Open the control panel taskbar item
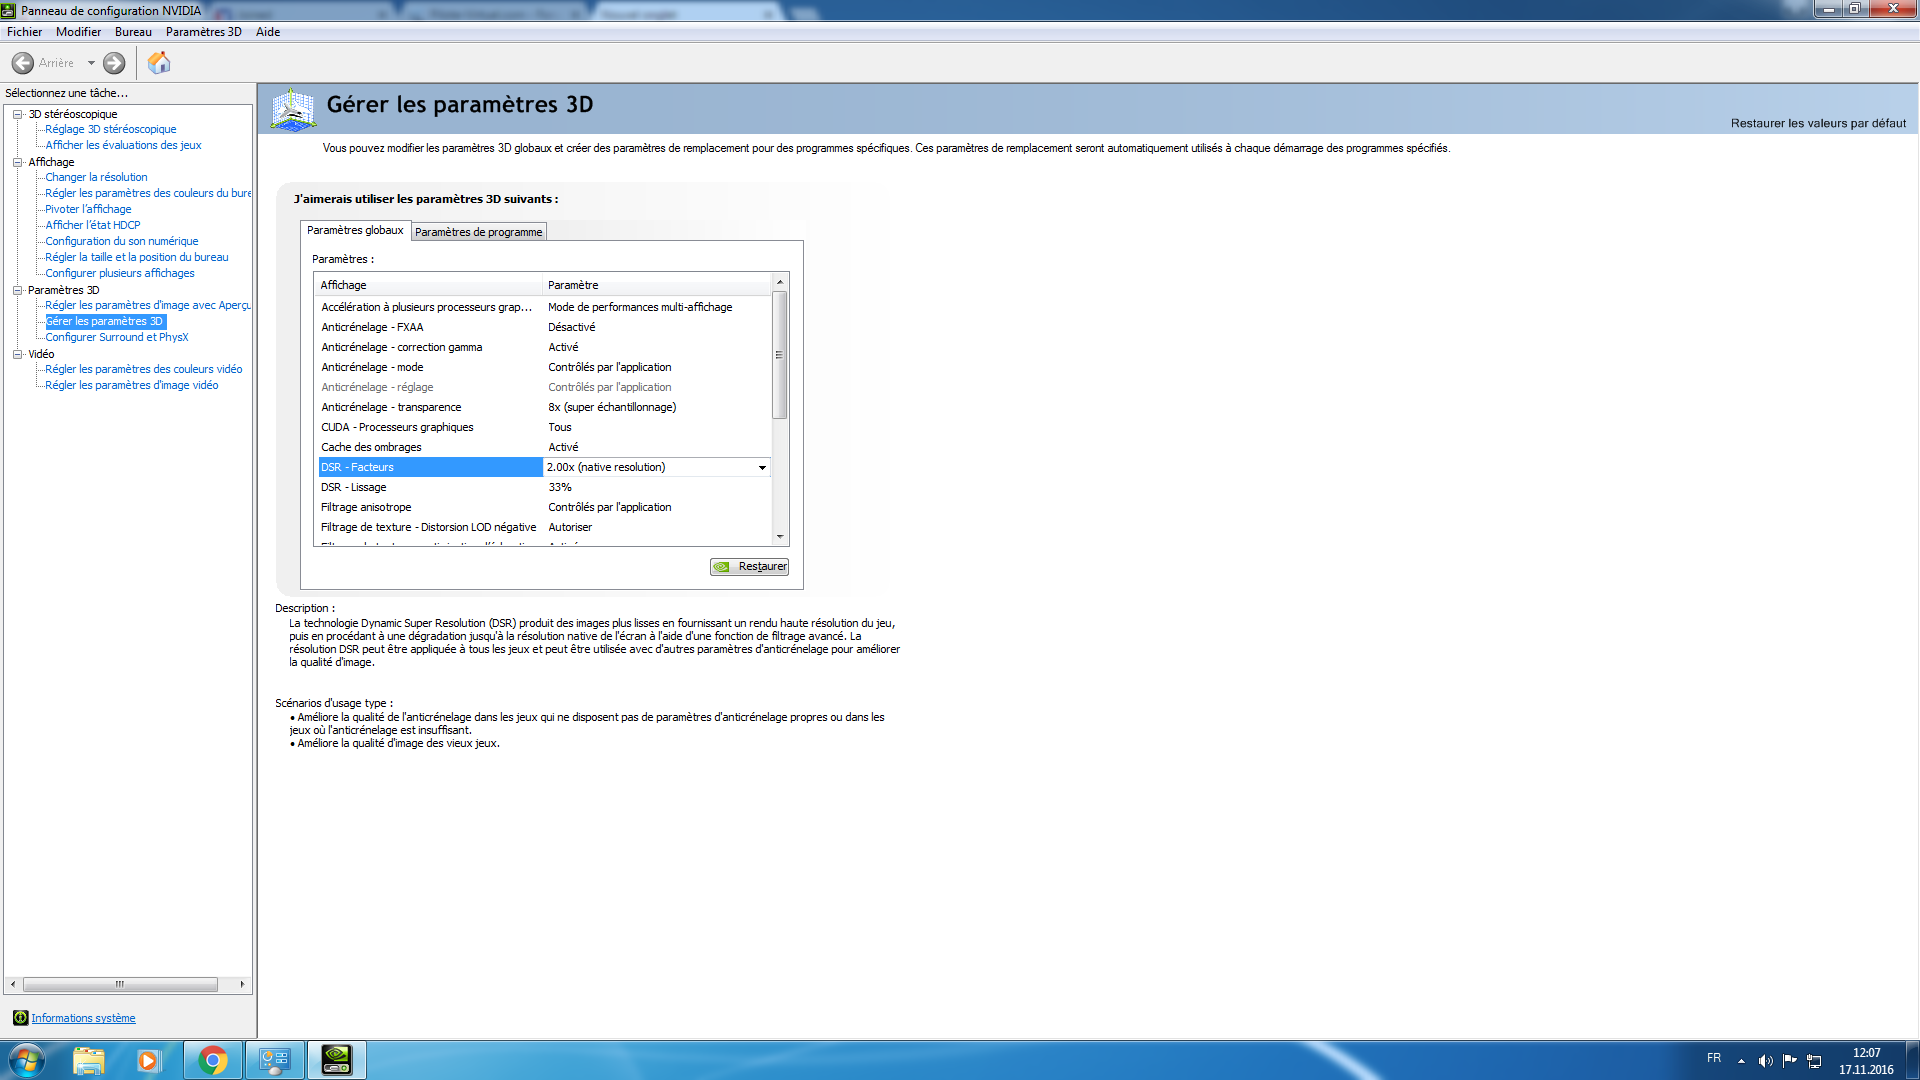 tap(274, 1060)
